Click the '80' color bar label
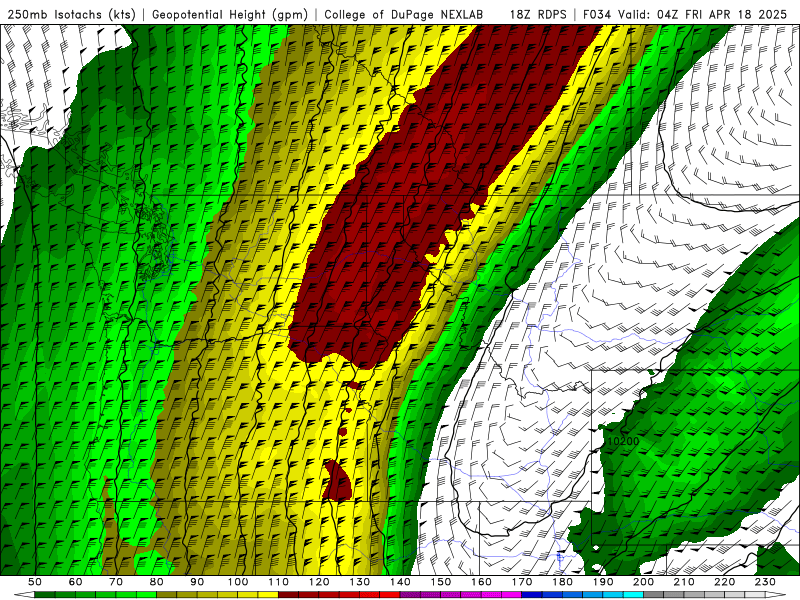This screenshot has height=600, width=800. click(157, 582)
